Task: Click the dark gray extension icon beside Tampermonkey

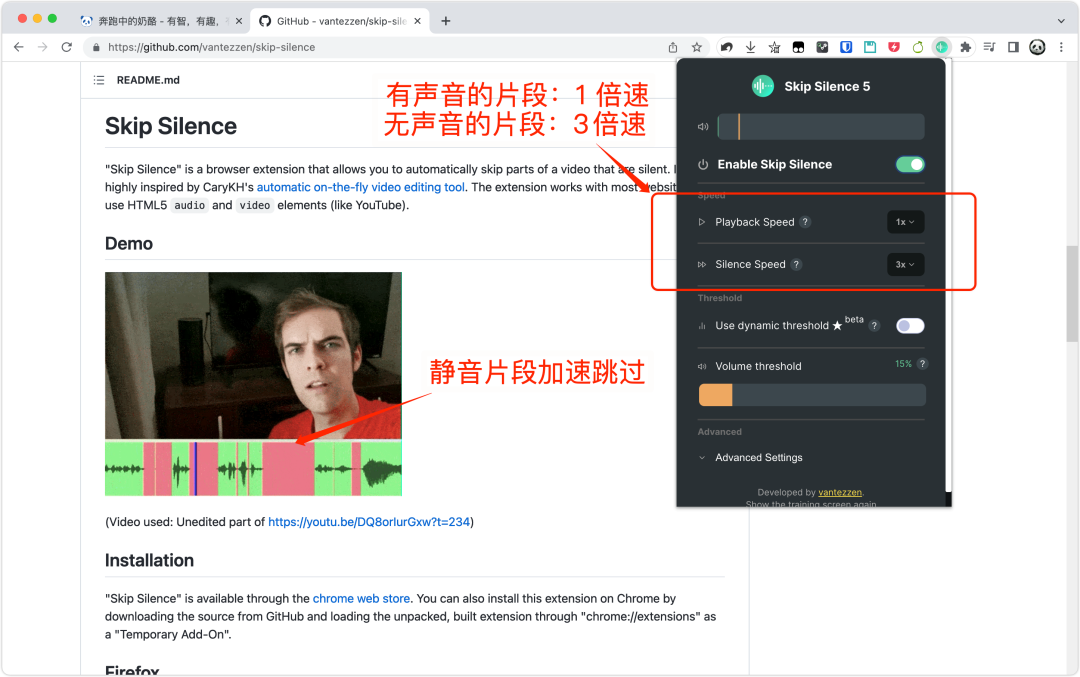Action: click(822, 47)
